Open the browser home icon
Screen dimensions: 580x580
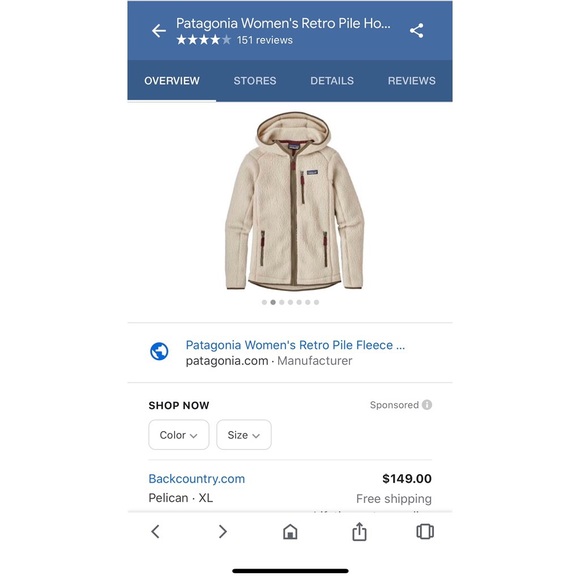point(290,532)
